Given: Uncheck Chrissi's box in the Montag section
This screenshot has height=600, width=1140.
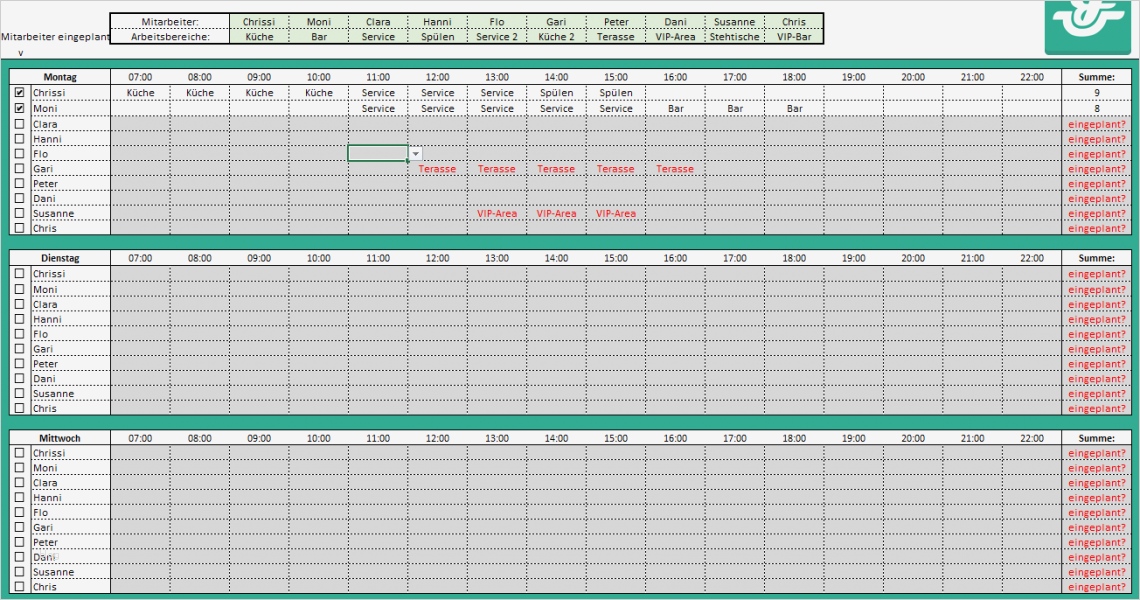Looking at the screenshot, I should tap(17, 92).
